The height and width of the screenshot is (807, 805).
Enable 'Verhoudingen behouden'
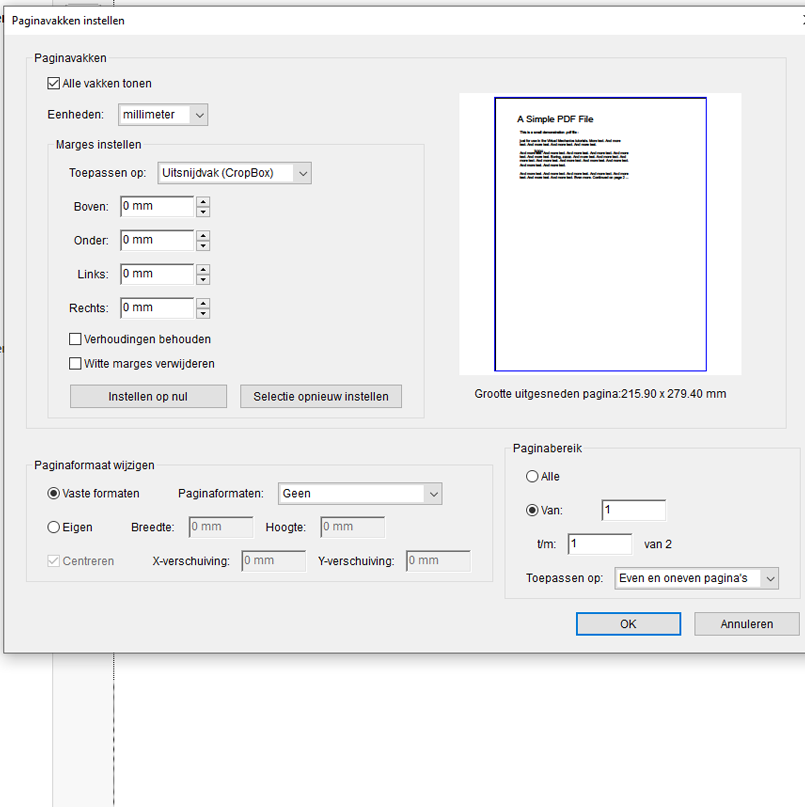pyautogui.click(x=75, y=339)
